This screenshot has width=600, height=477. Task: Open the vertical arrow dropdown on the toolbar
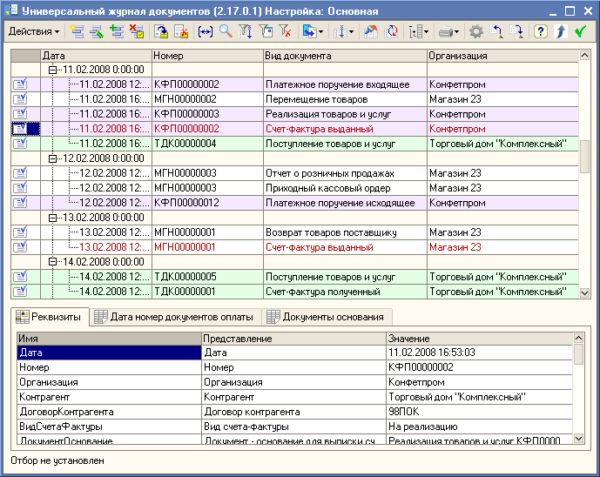coord(343,32)
